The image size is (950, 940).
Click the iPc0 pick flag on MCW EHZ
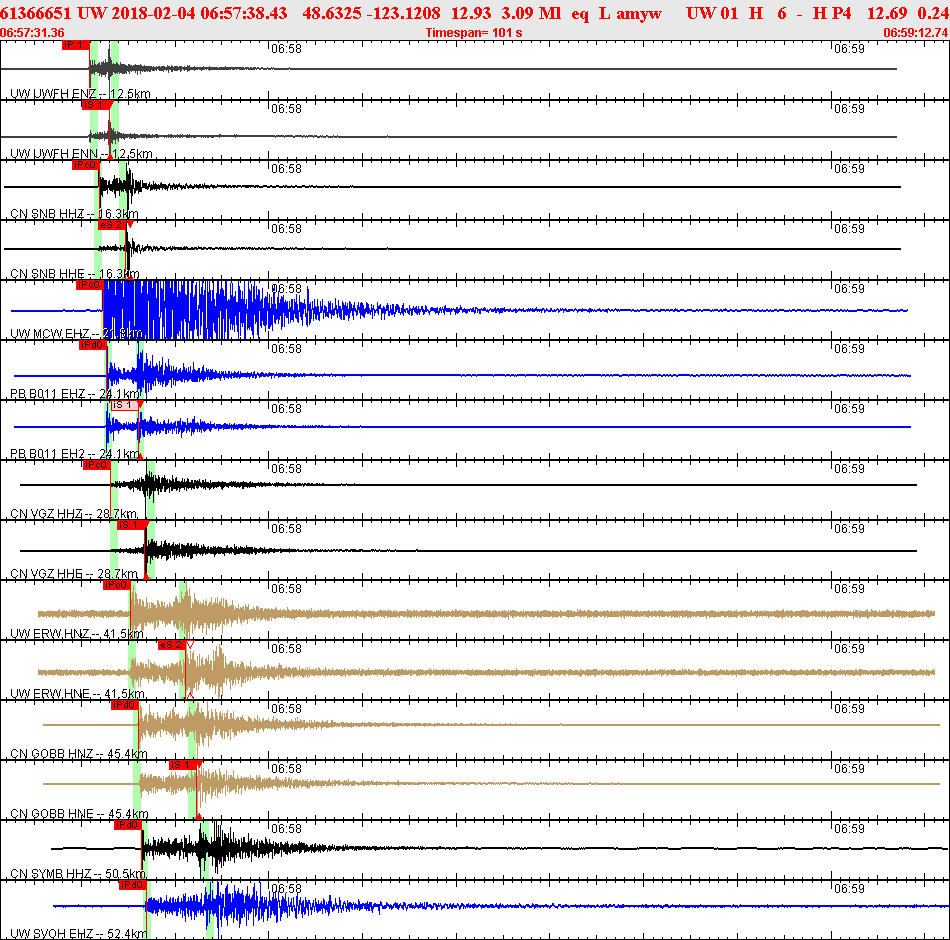[89, 285]
